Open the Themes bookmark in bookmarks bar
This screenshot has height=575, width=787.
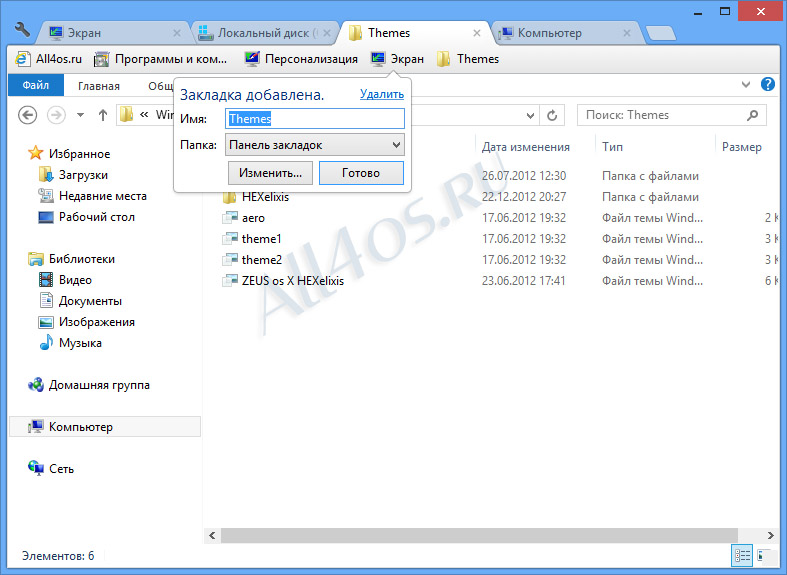click(x=468, y=59)
